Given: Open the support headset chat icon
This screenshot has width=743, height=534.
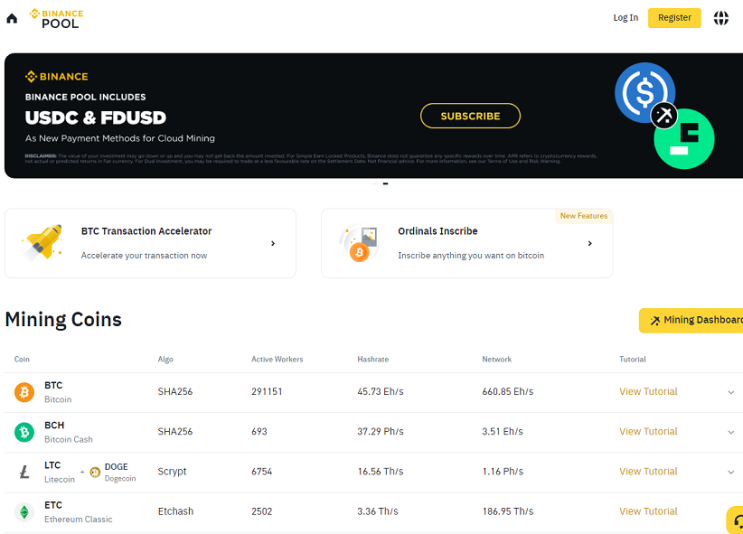Looking at the screenshot, I should tap(736, 520).
